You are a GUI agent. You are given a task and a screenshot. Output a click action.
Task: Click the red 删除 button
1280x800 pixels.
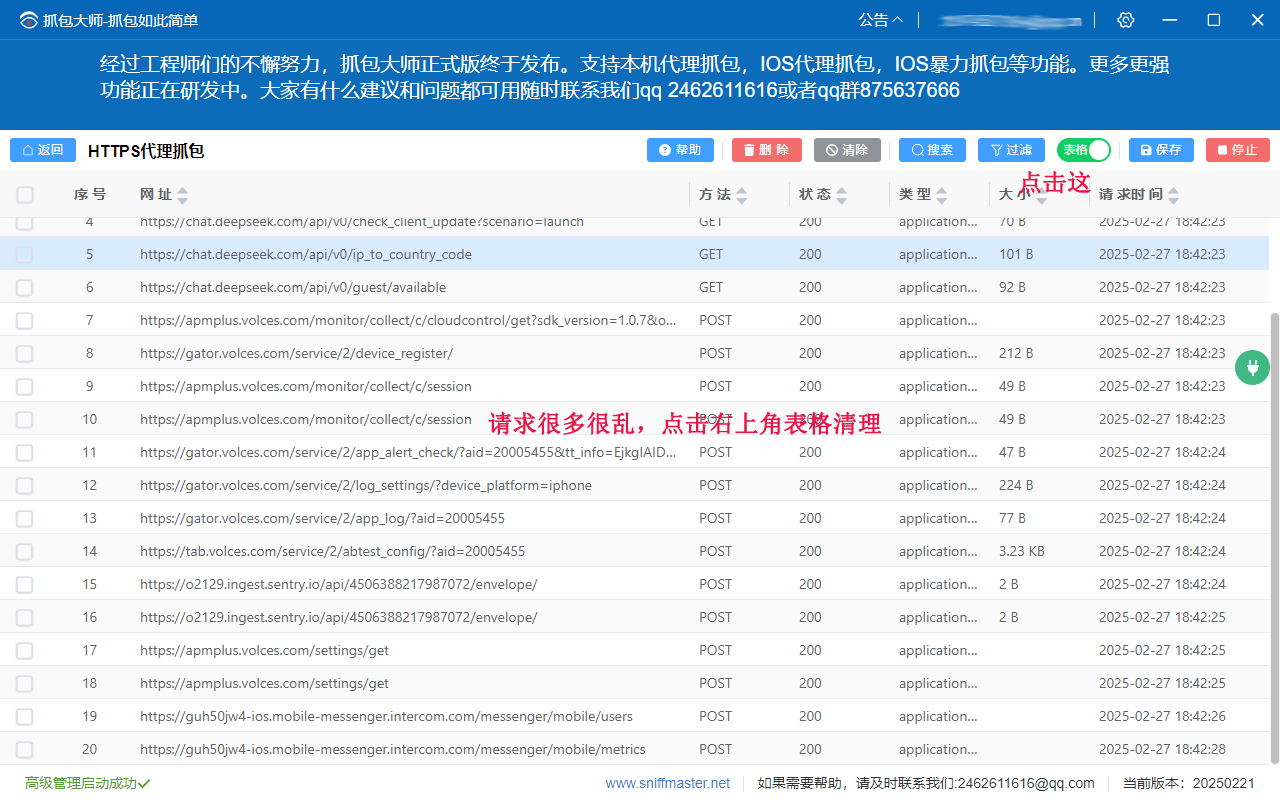click(766, 150)
